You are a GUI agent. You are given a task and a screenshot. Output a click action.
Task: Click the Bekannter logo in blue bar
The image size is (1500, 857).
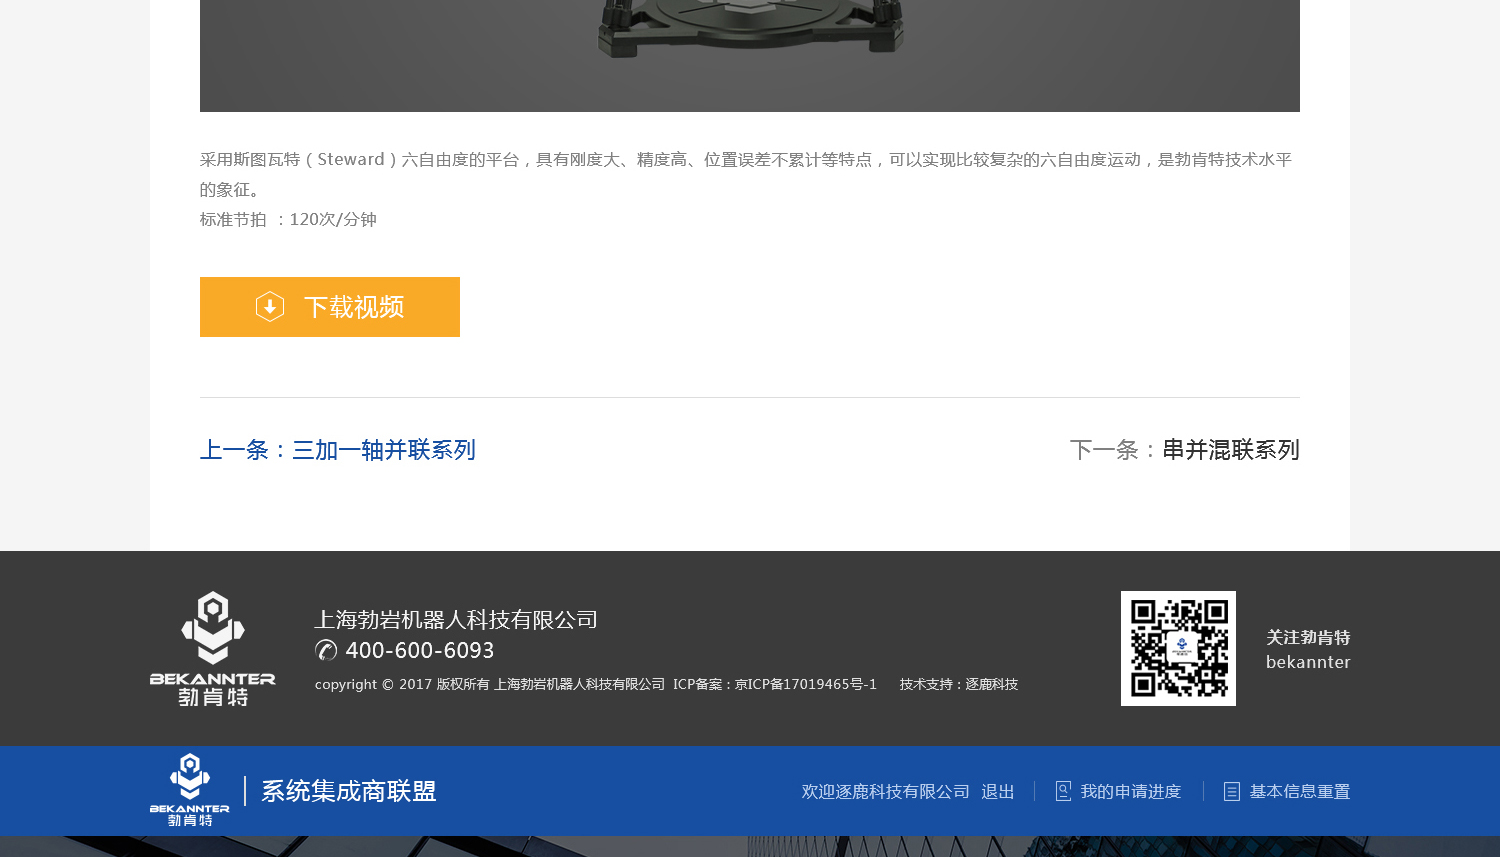[x=190, y=790]
